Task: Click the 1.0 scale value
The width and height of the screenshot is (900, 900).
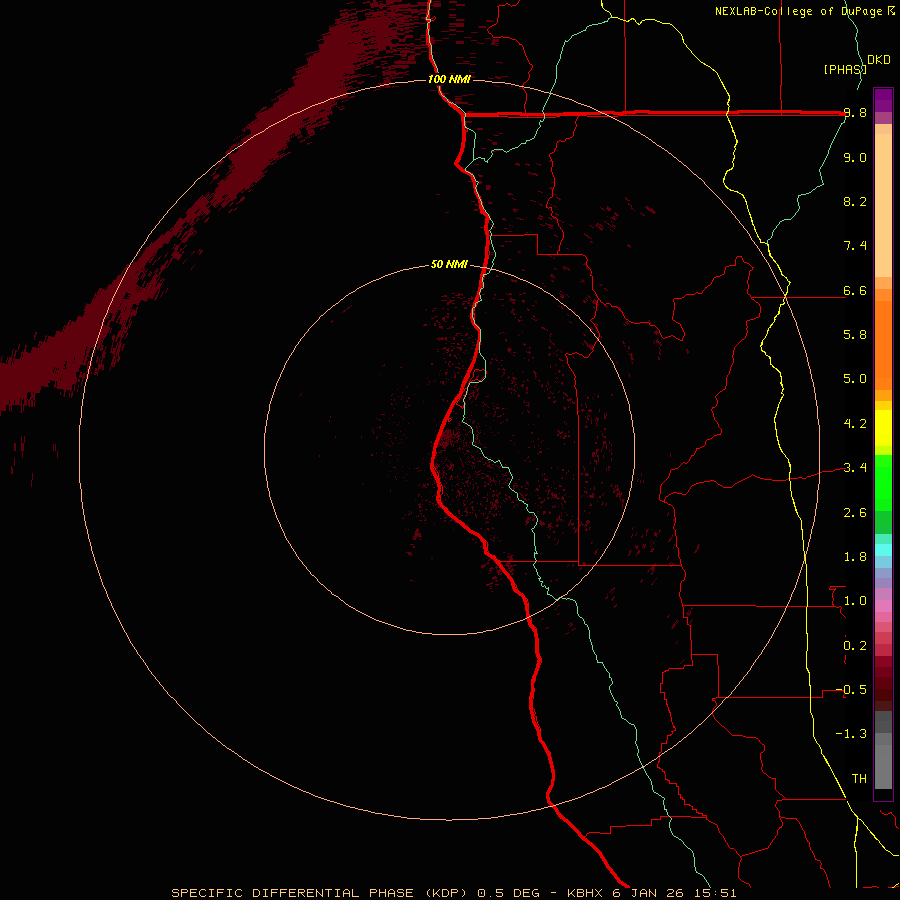Action: 855,600
